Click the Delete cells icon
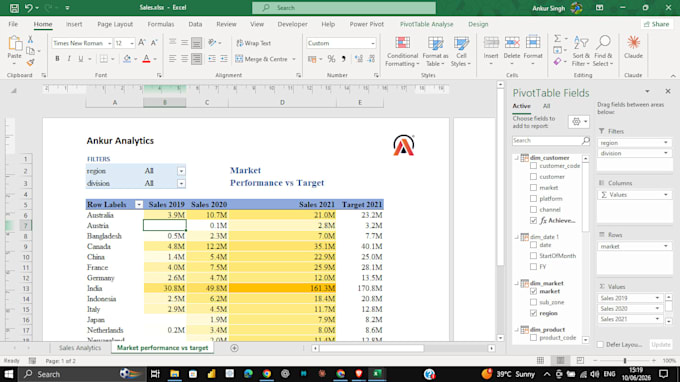This screenshot has height=382, width=680. click(x=512, y=43)
